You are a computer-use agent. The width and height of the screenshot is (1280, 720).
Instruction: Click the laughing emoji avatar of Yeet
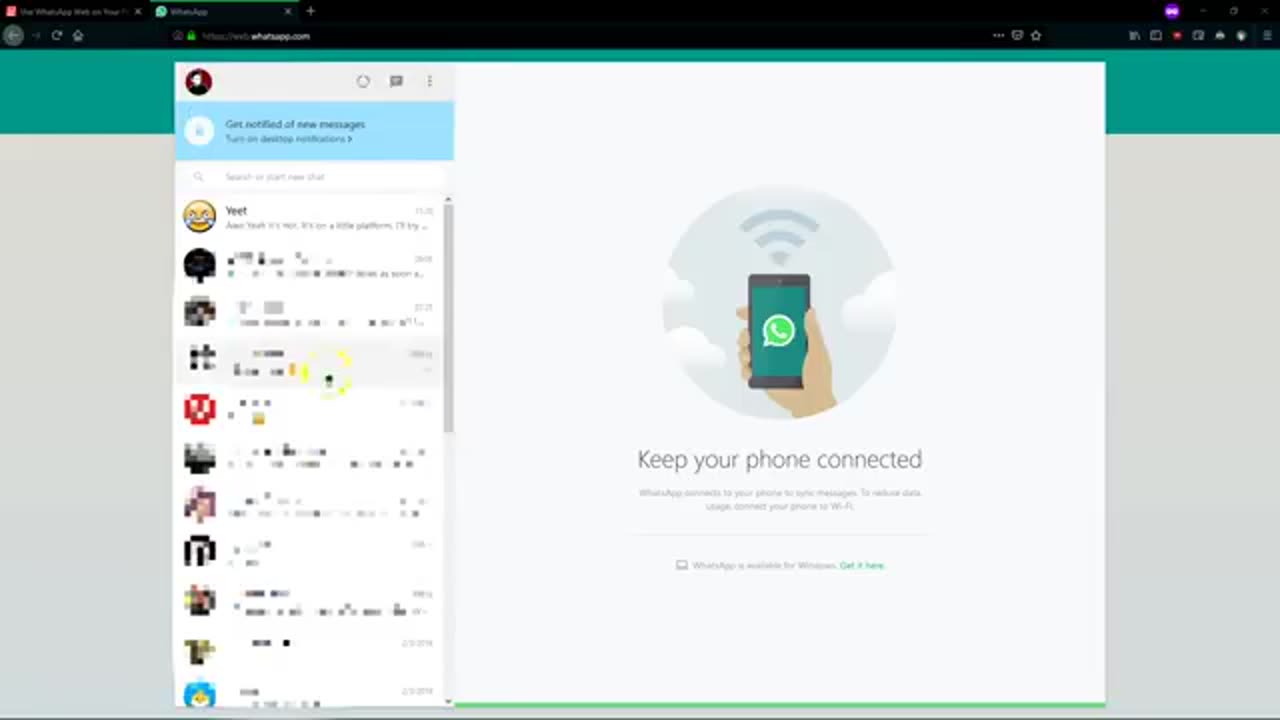(199, 217)
